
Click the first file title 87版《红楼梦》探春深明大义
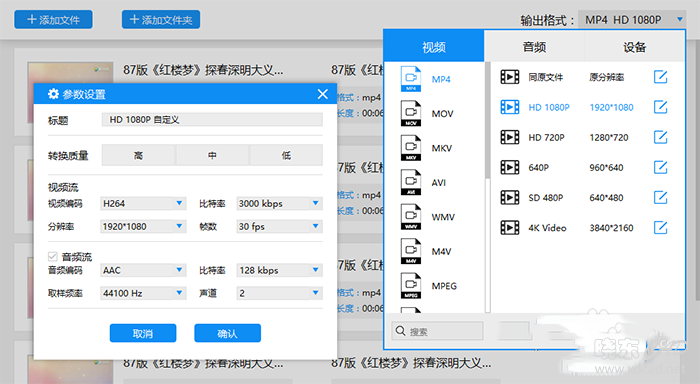point(203,70)
